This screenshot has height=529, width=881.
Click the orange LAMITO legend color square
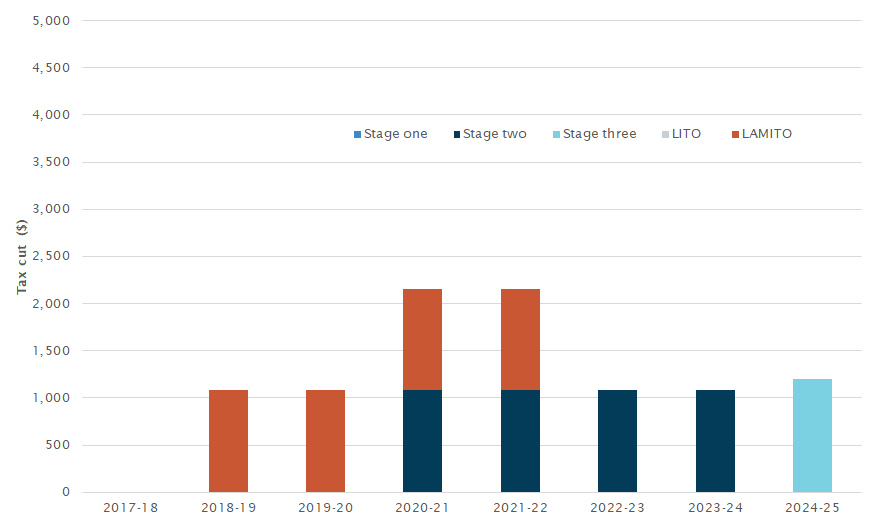click(x=736, y=134)
